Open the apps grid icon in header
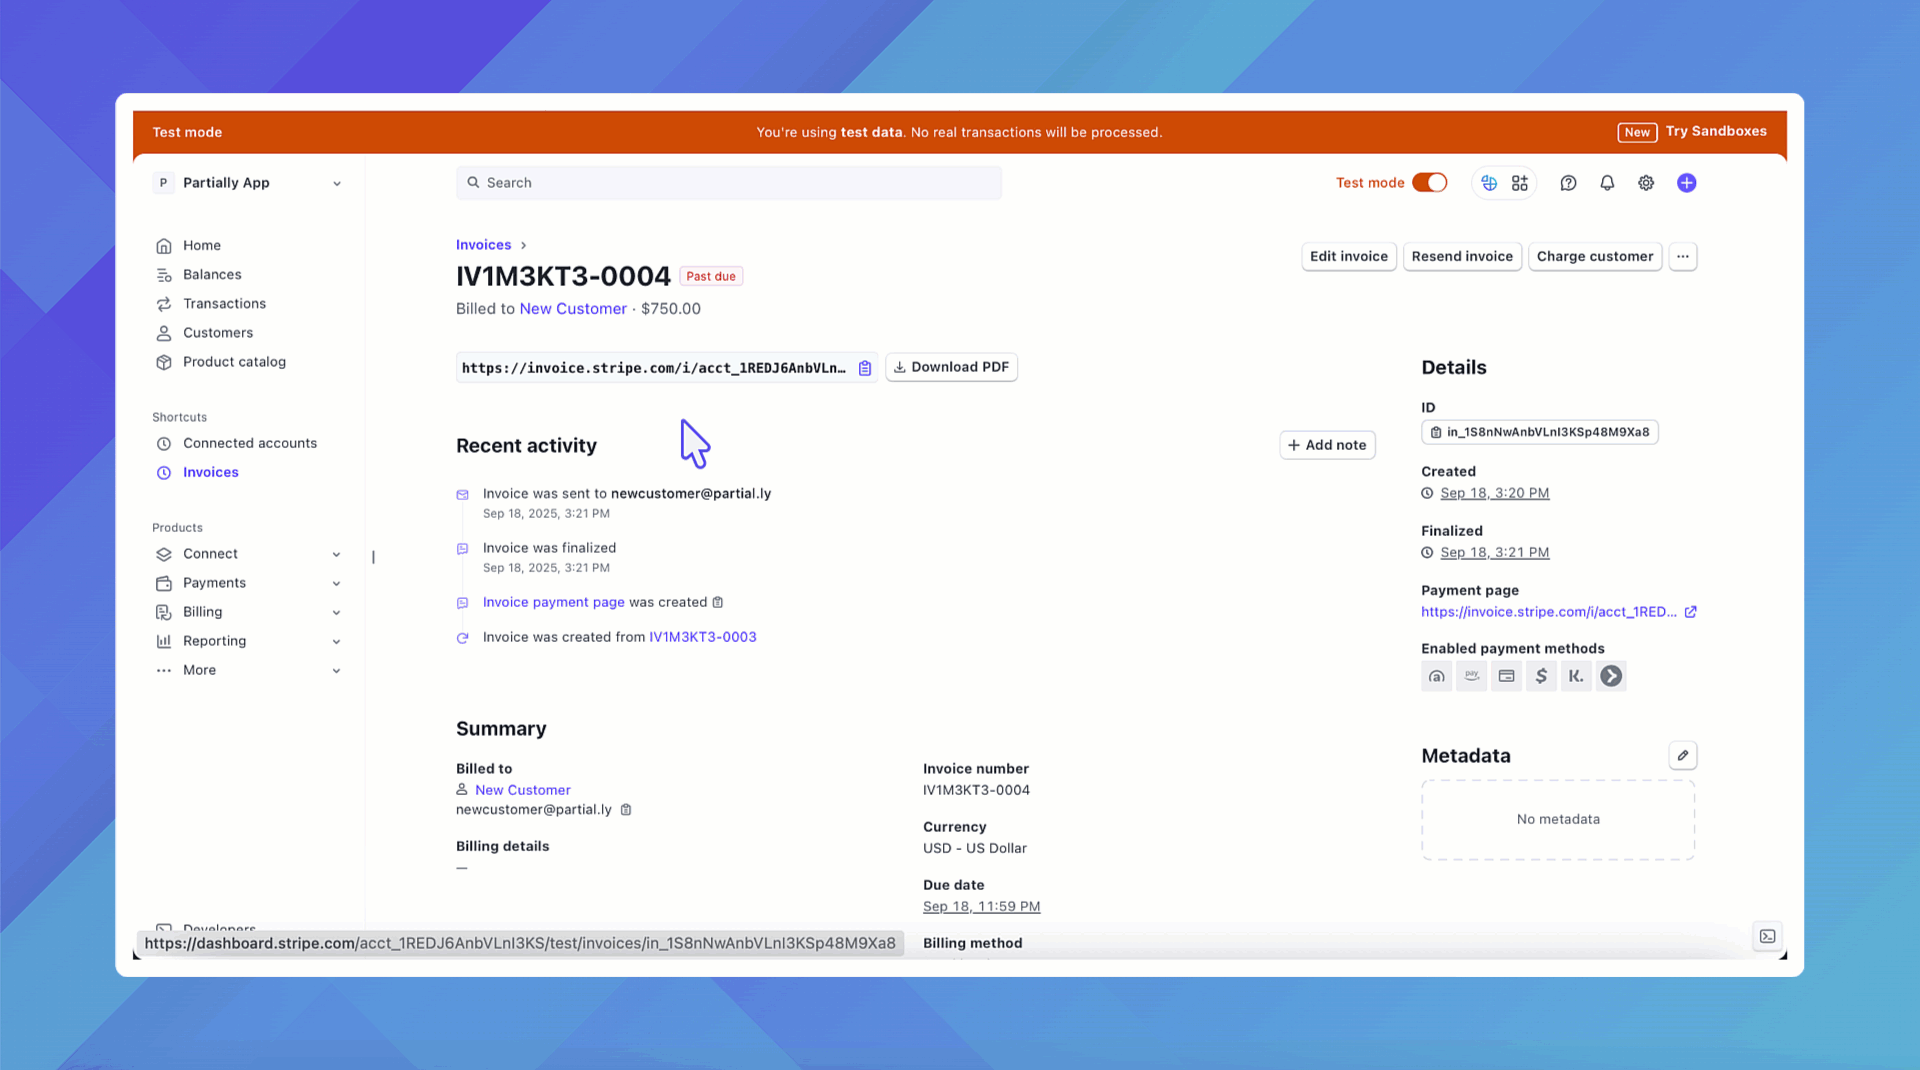The image size is (1920, 1070). tap(1520, 183)
